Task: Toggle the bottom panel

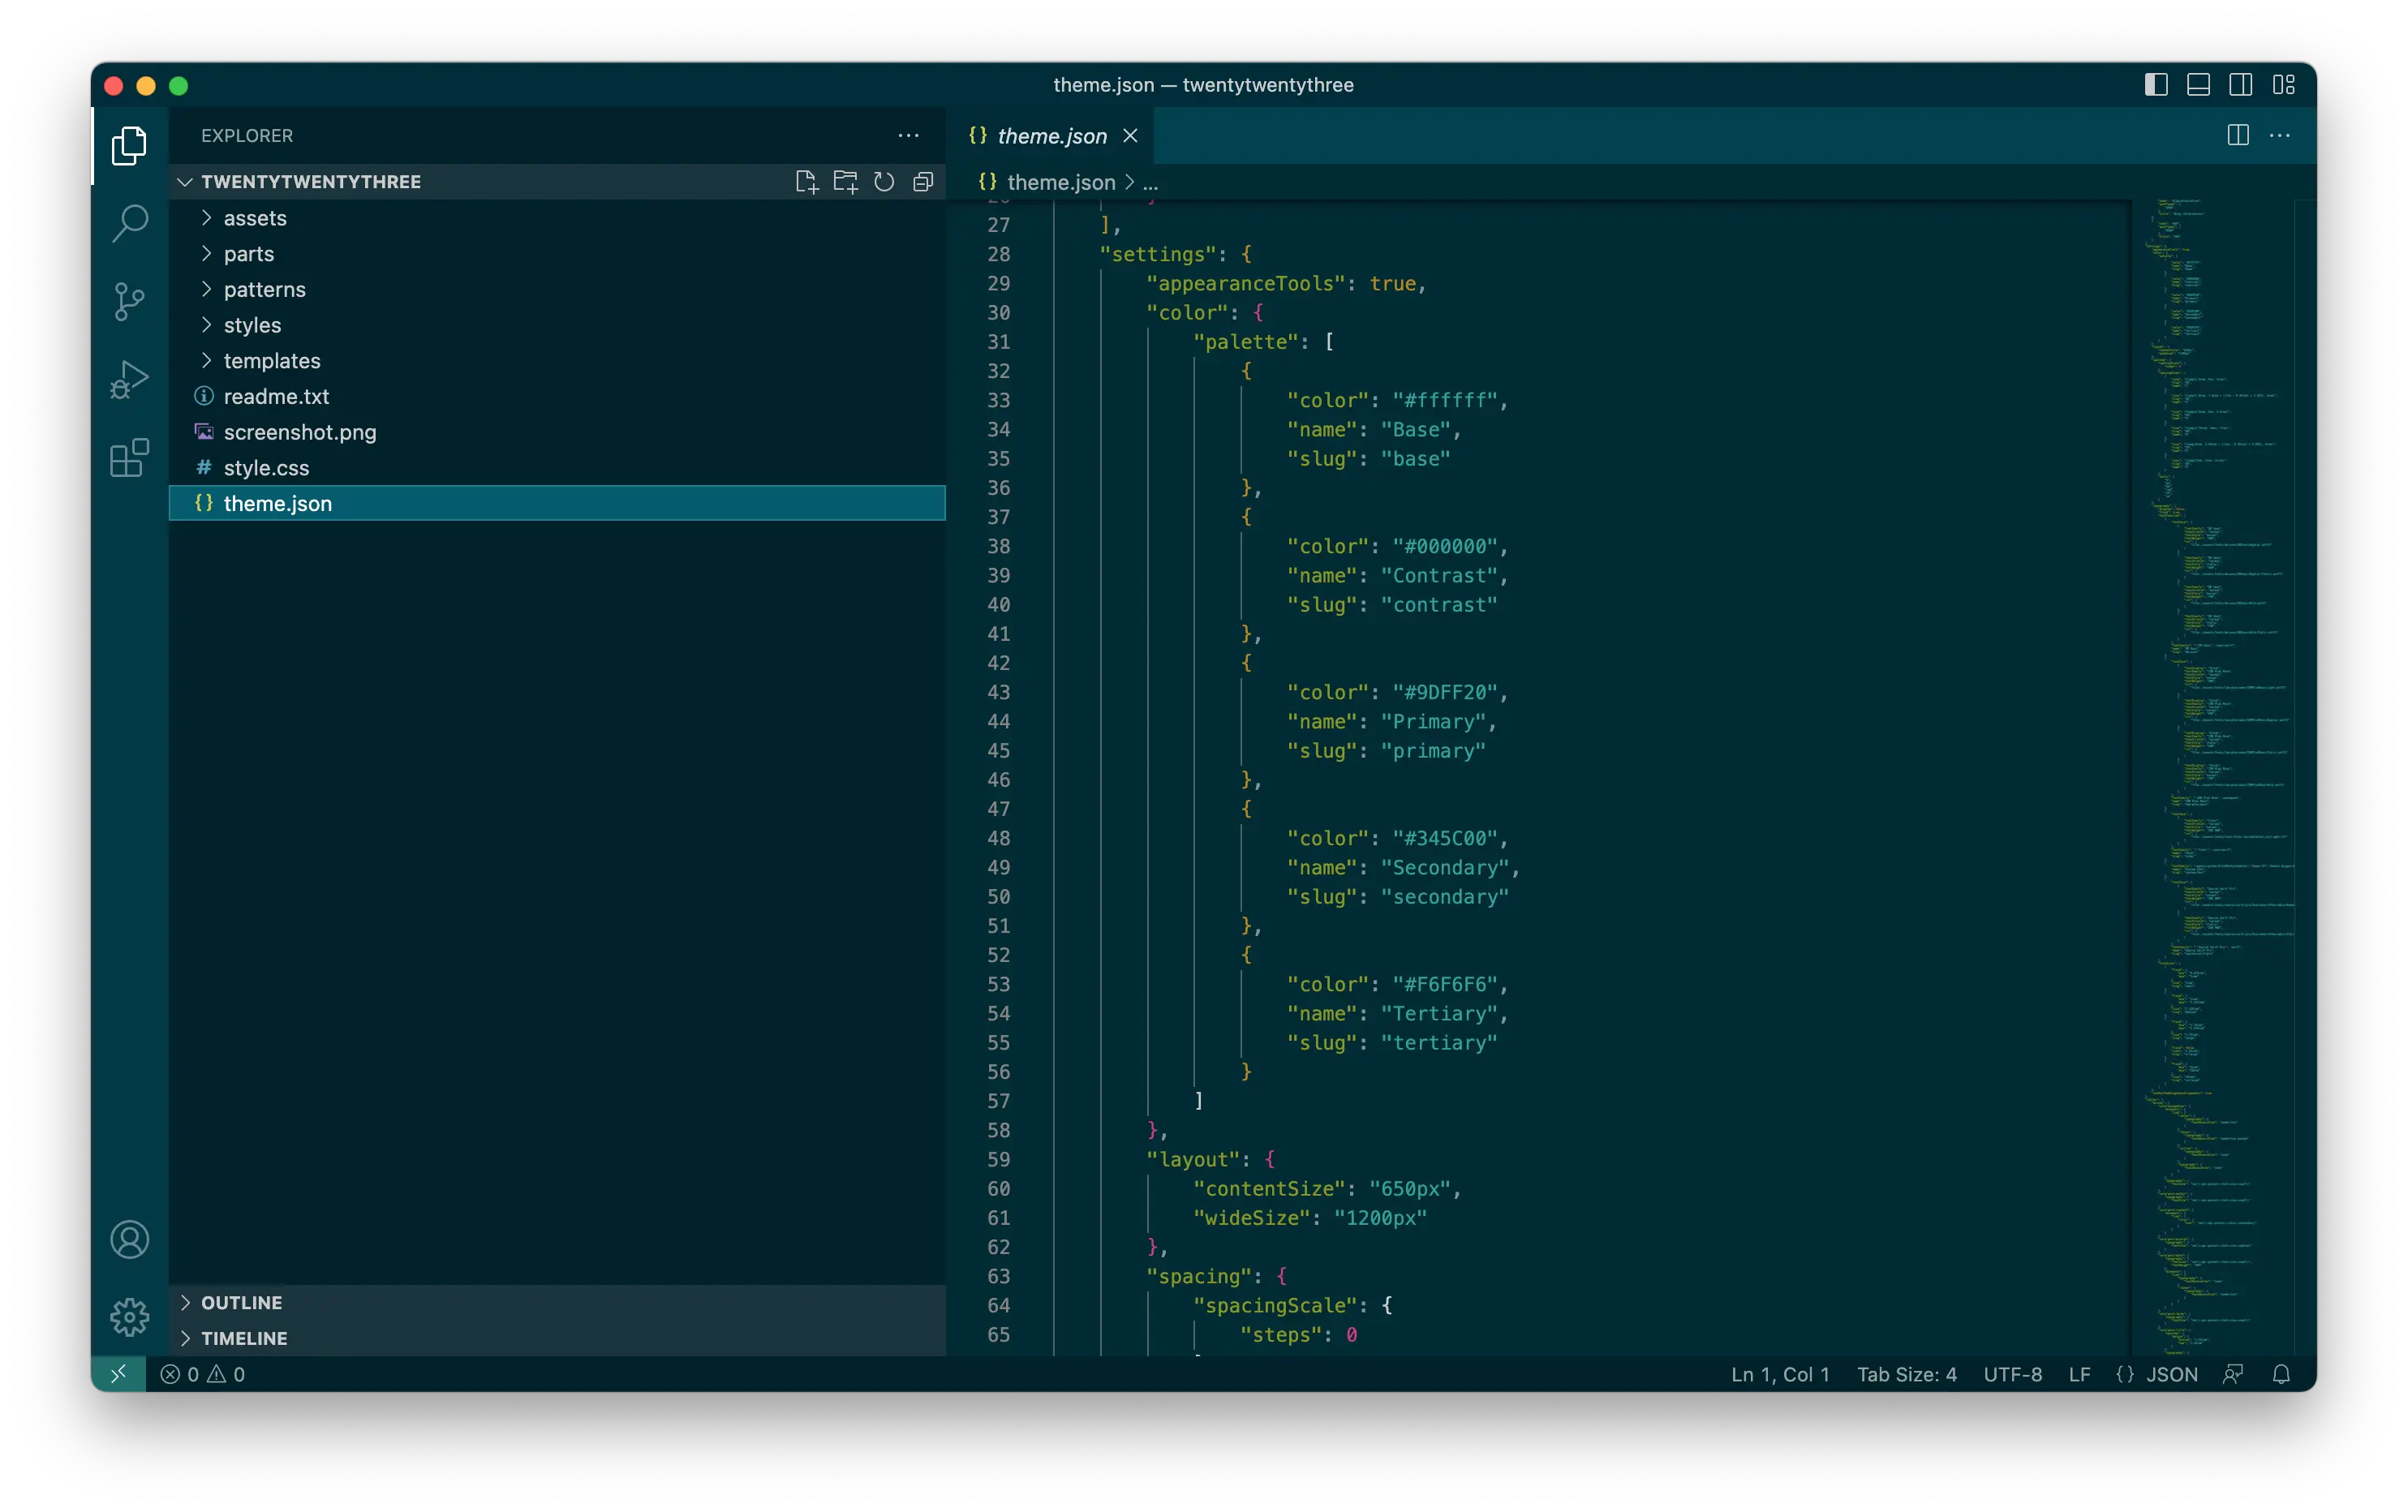Action: (x=2198, y=85)
